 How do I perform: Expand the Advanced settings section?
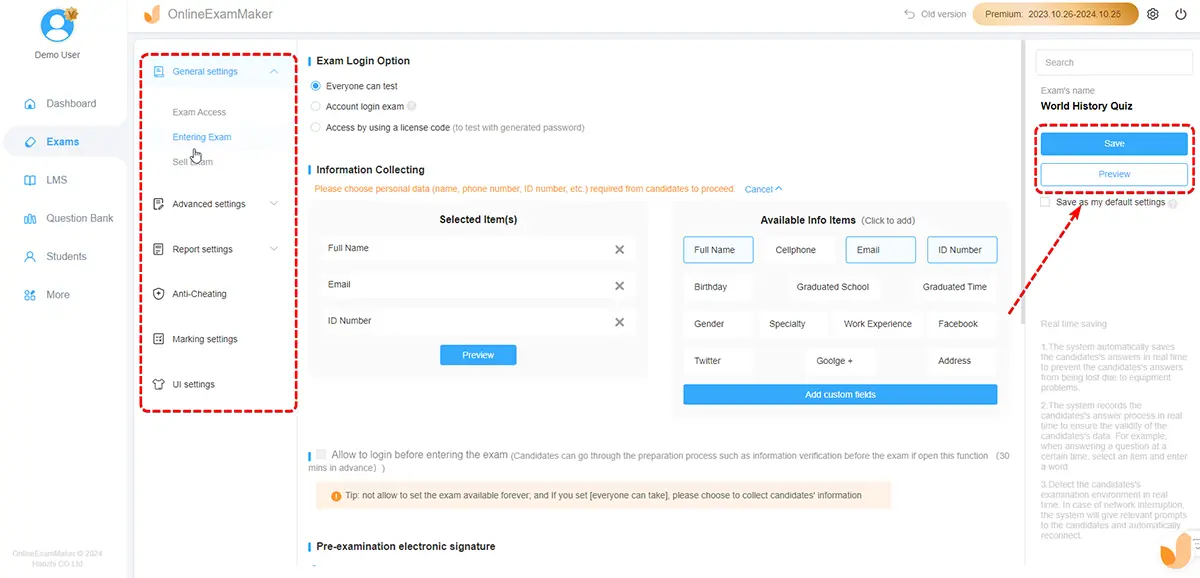[x=274, y=204]
